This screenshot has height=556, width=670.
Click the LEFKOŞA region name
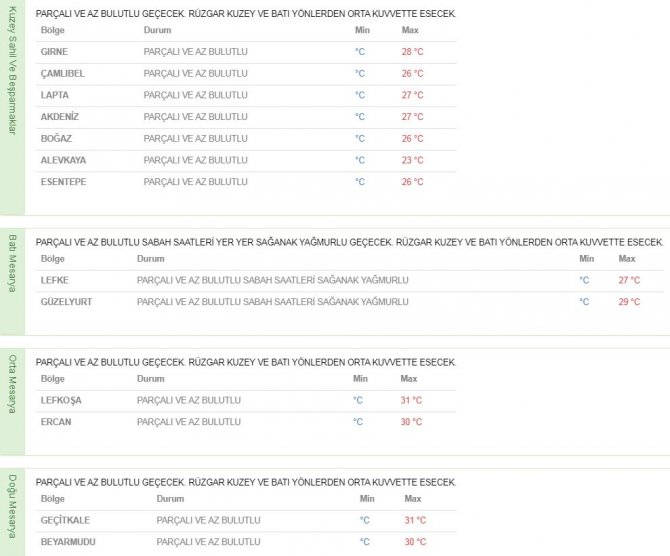(61, 400)
